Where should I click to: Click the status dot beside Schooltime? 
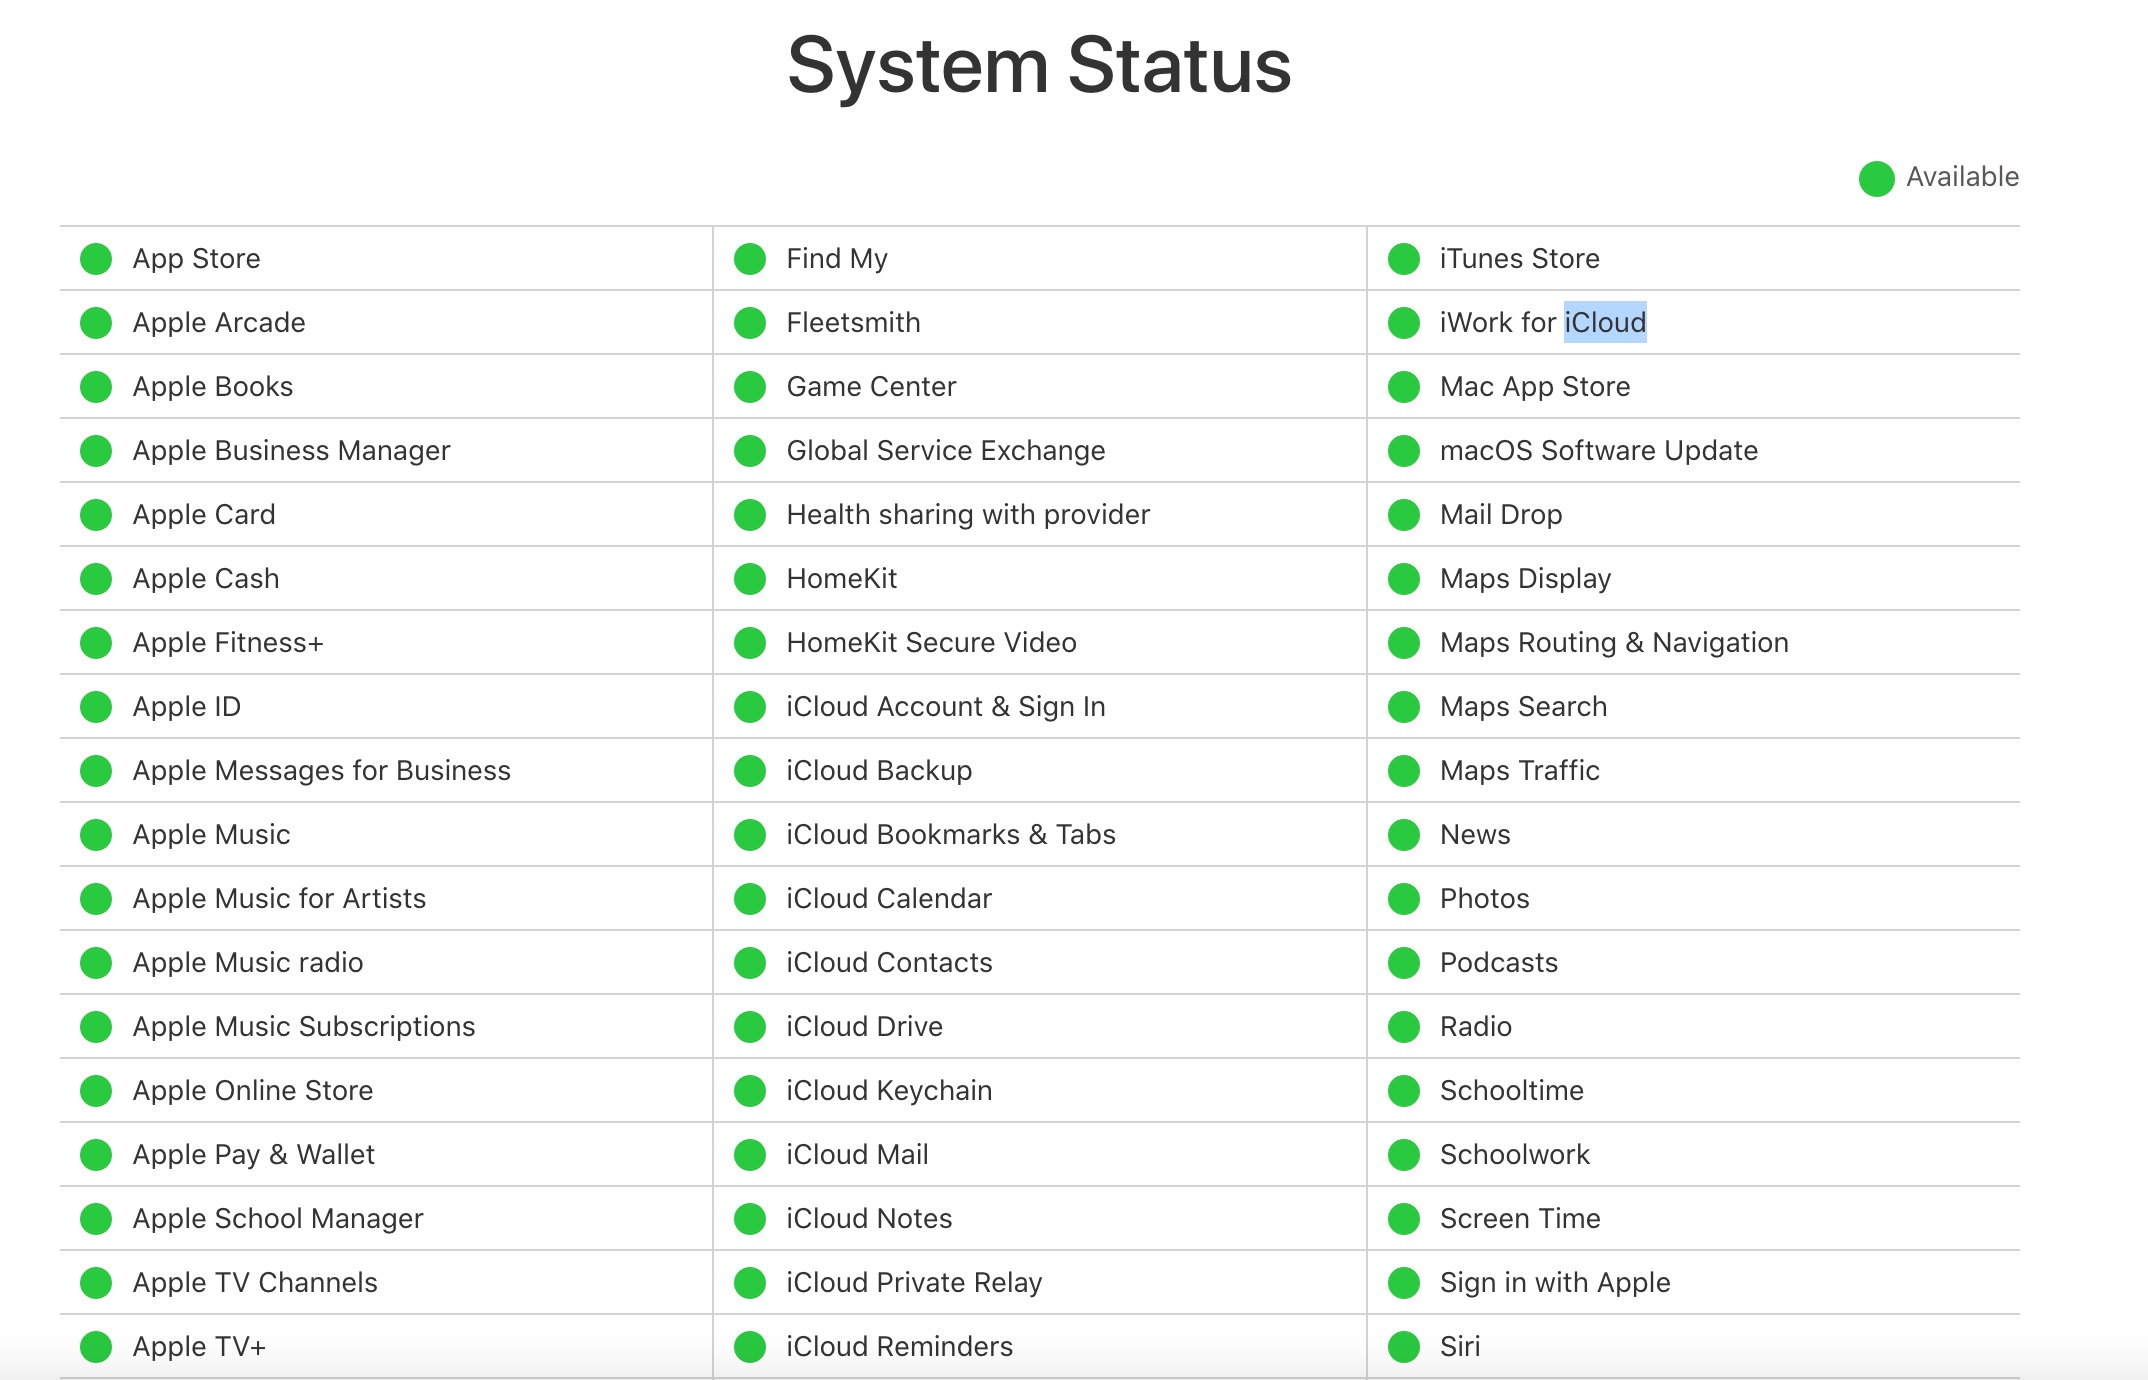1404,1091
